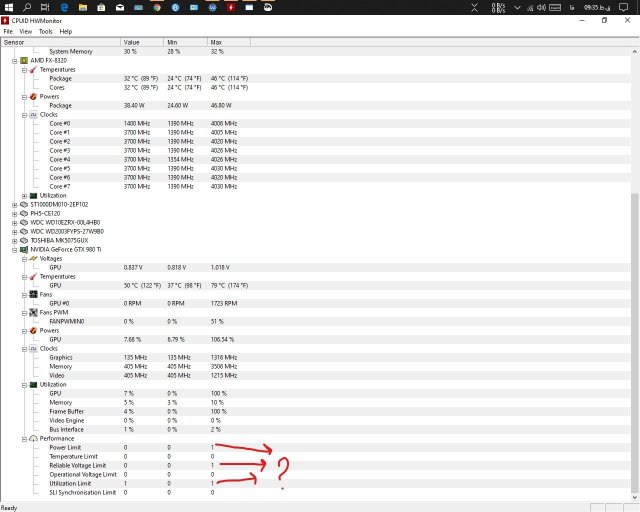Click the GPU Performance gauge icon
This screenshot has height=512, width=640.
32,438
